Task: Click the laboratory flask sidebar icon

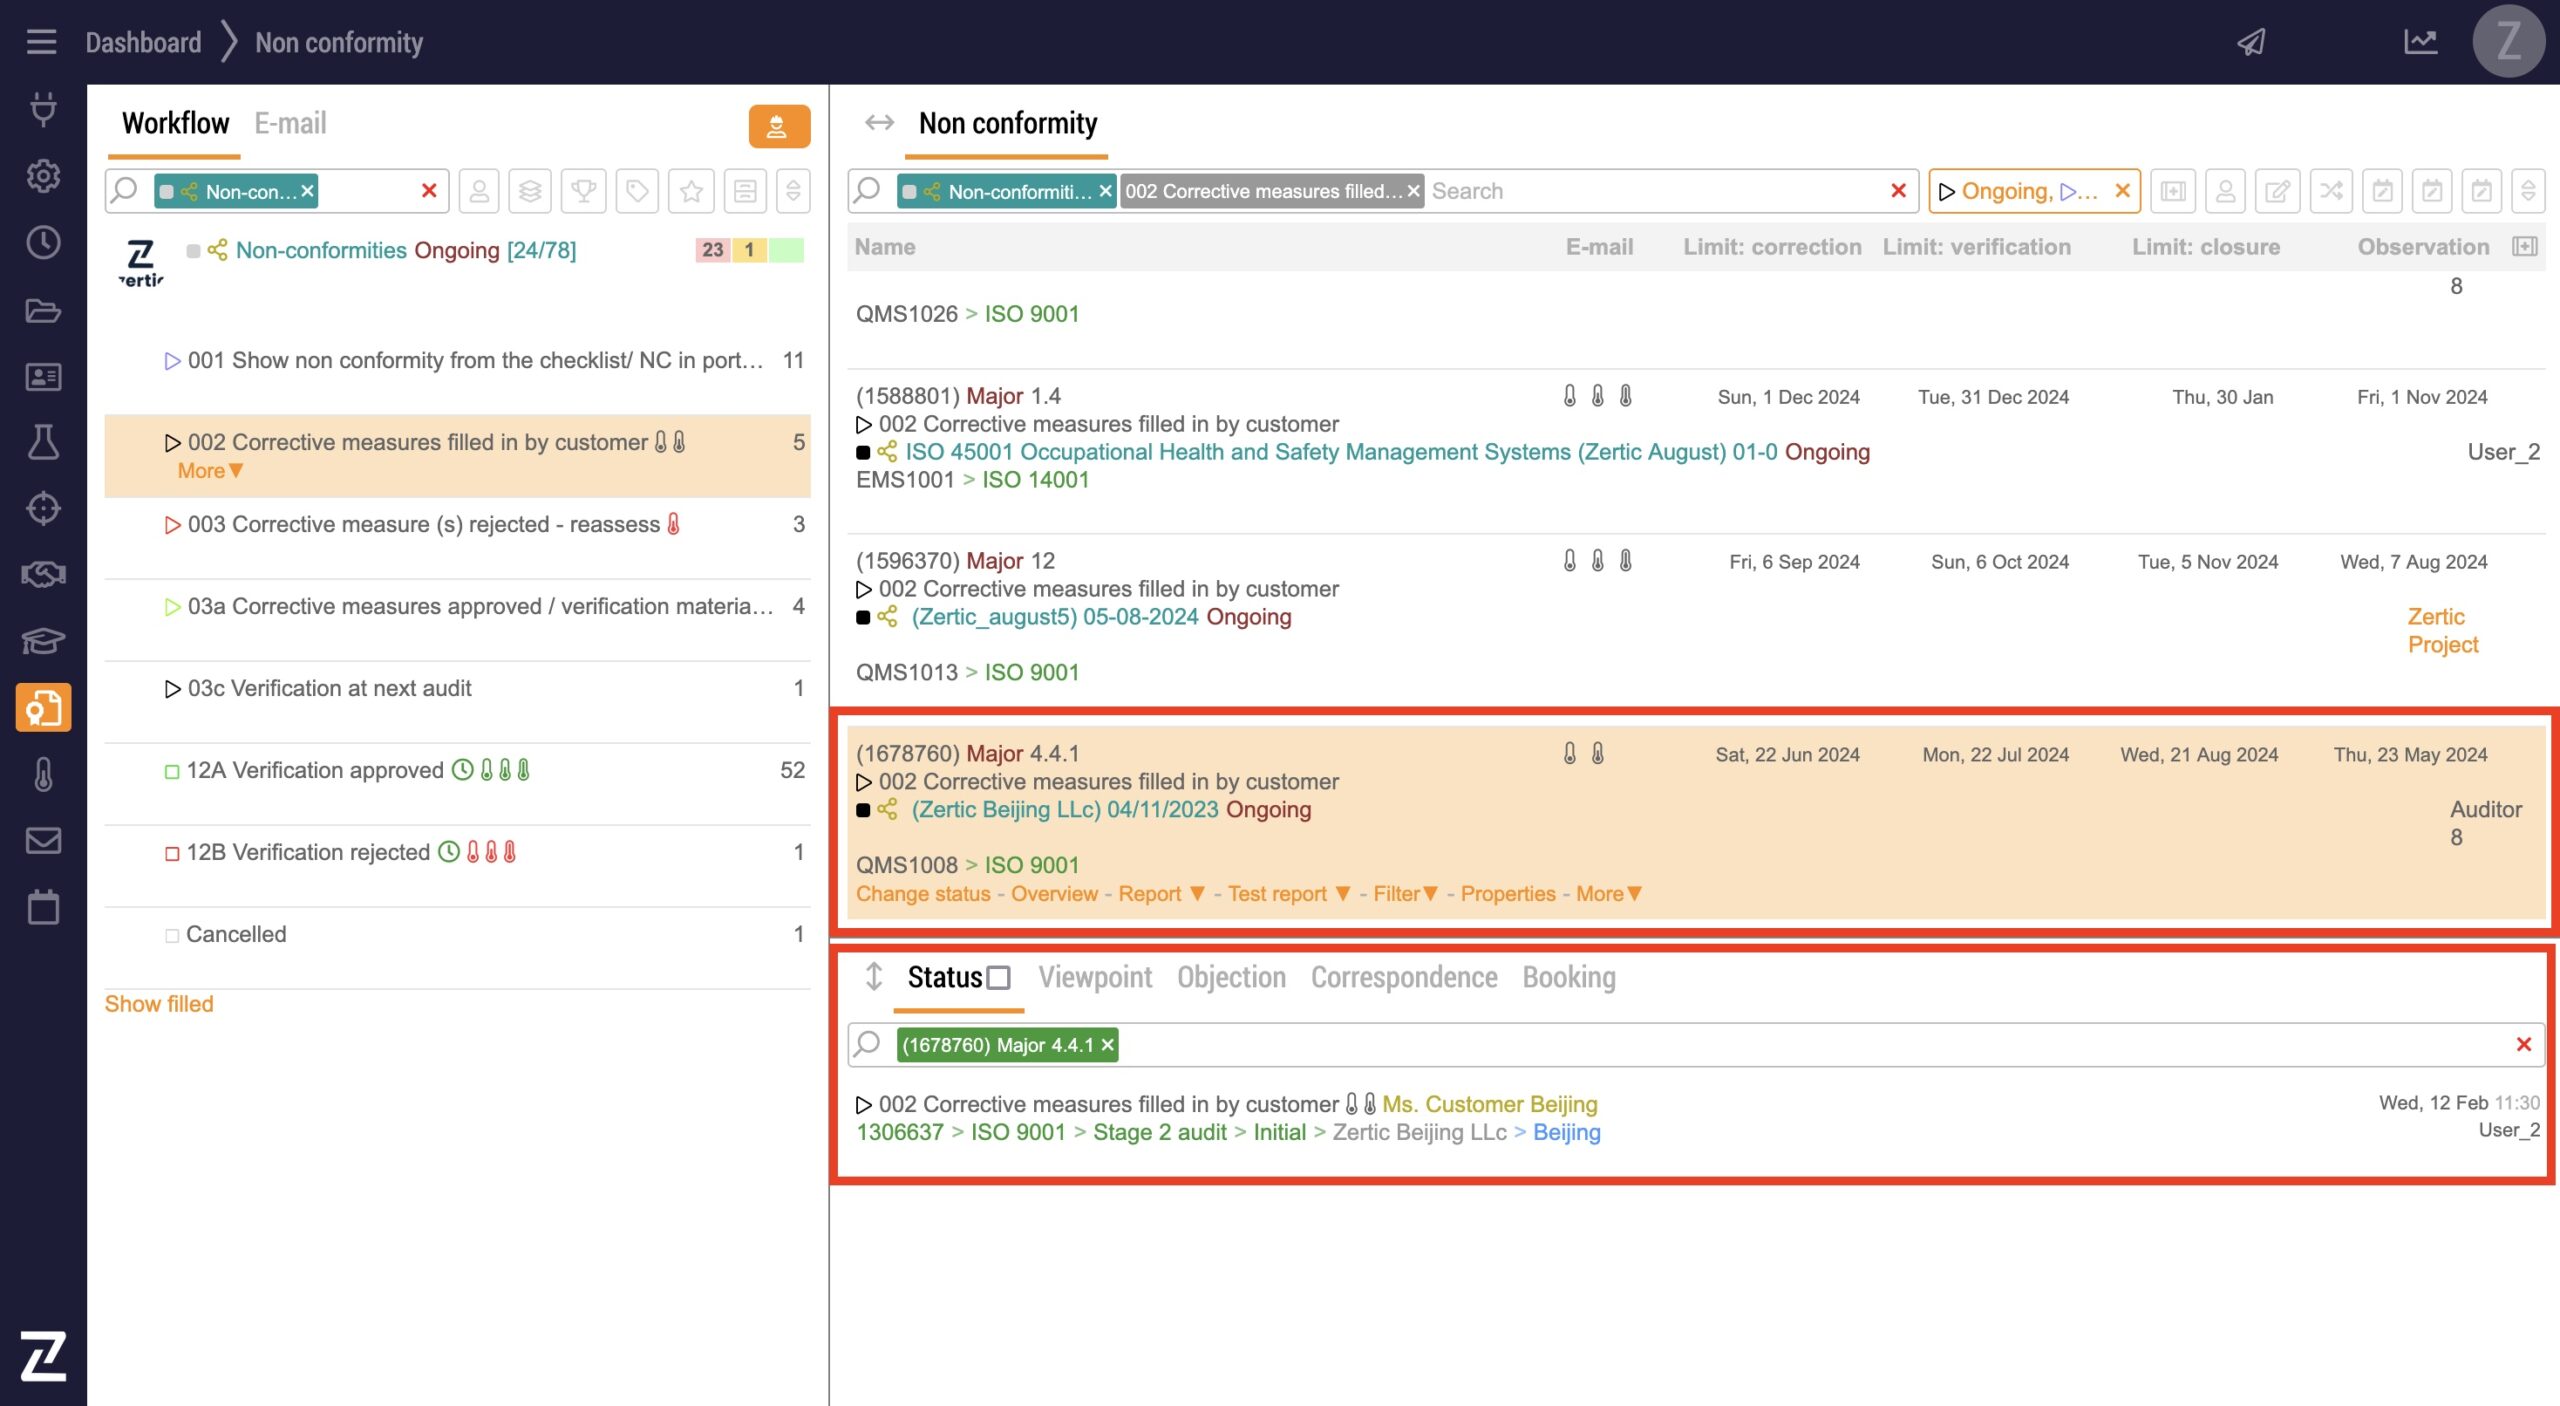Action: coord(43,442)
